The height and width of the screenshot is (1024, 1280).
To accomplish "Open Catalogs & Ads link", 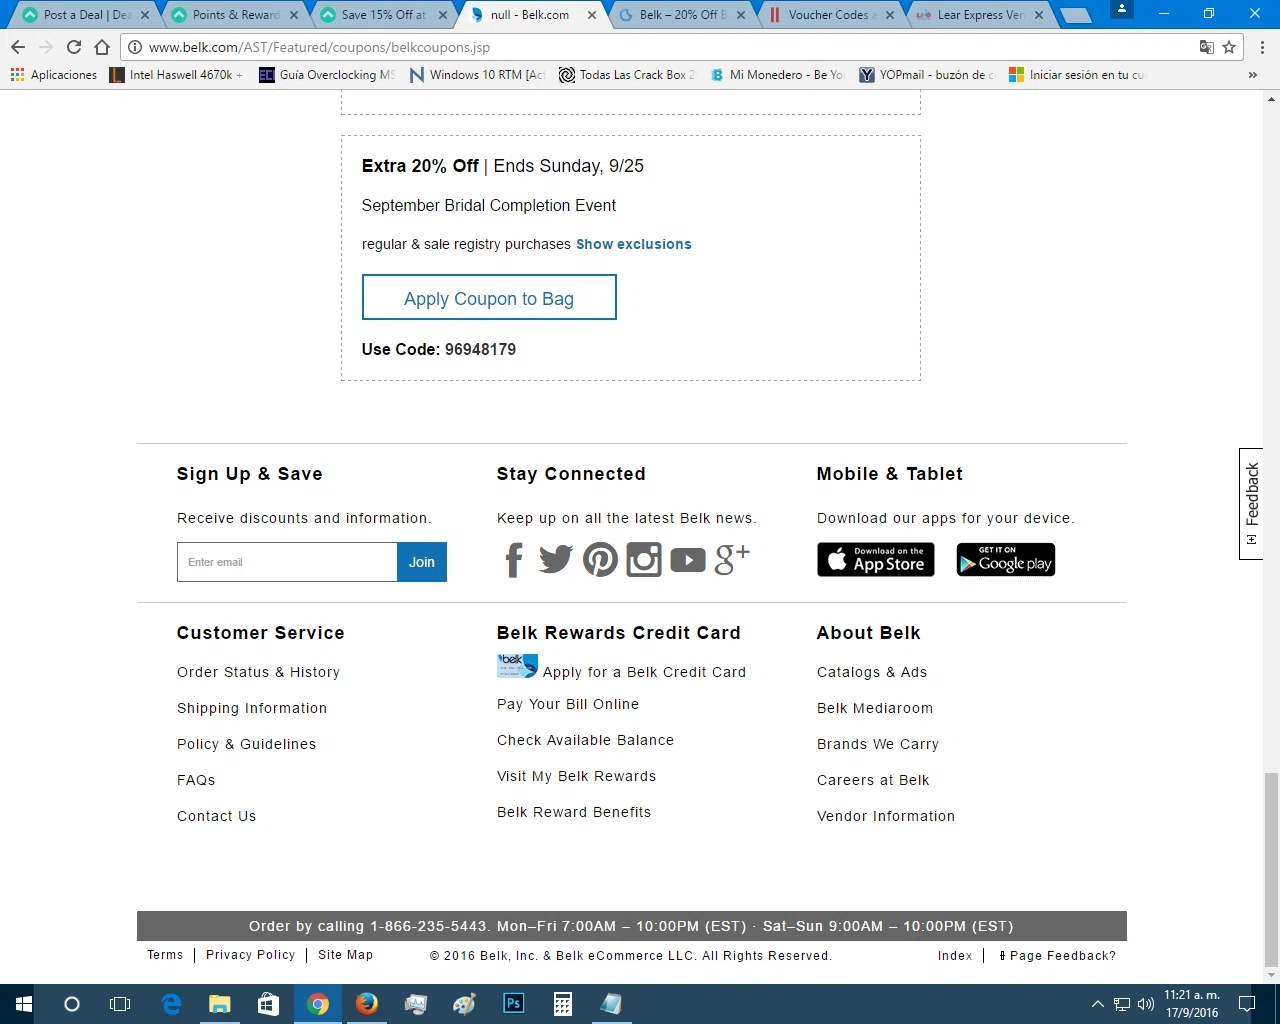I will pos(872,672).
